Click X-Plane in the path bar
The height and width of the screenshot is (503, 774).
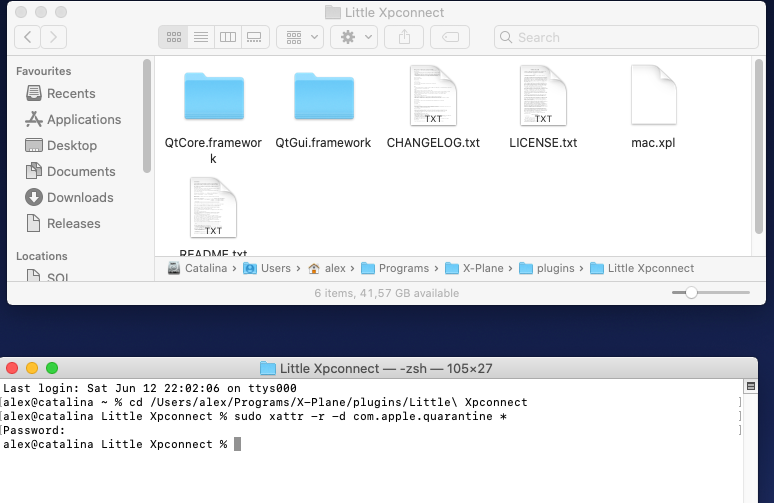pos(474,268)
